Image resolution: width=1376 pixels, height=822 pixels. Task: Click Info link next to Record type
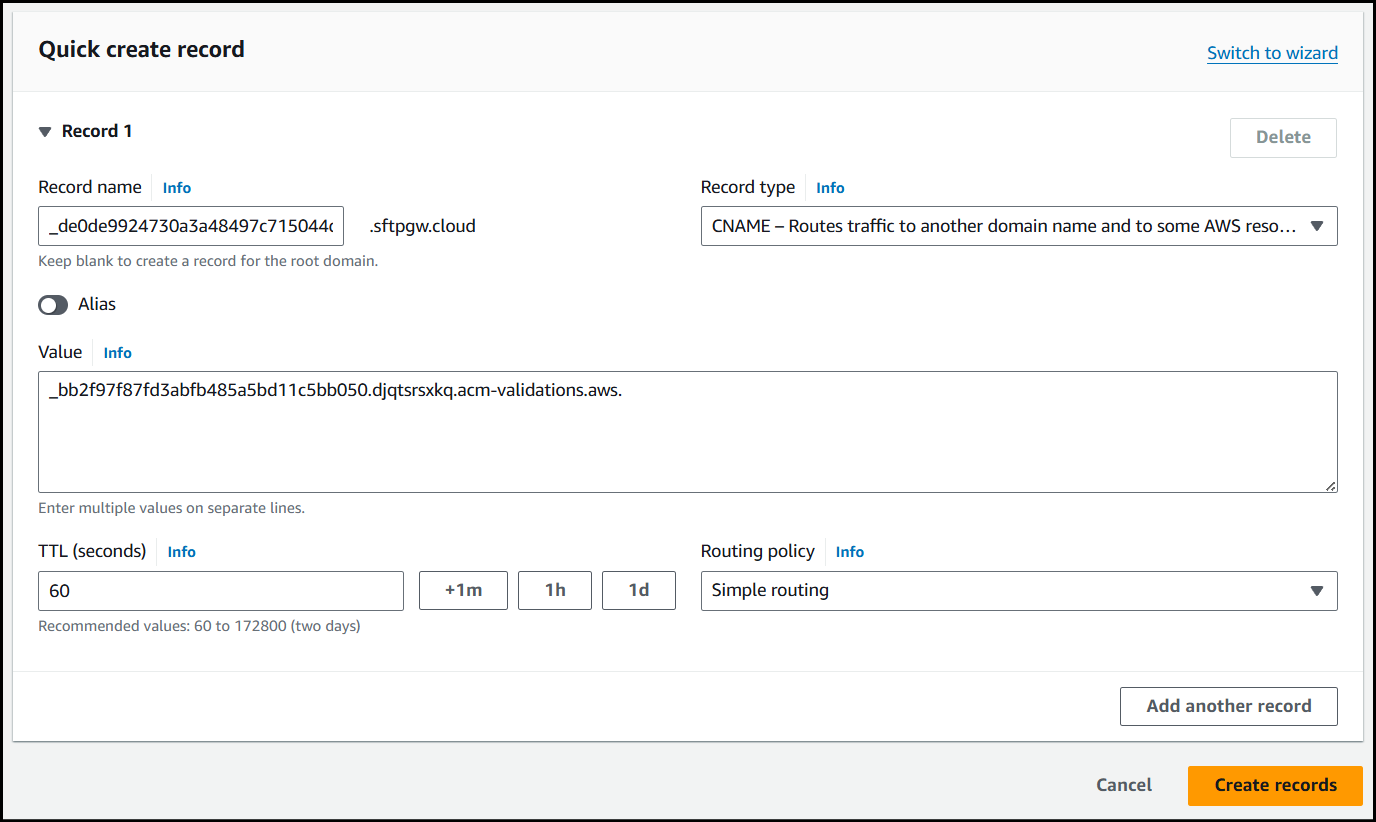pos(830,188)
